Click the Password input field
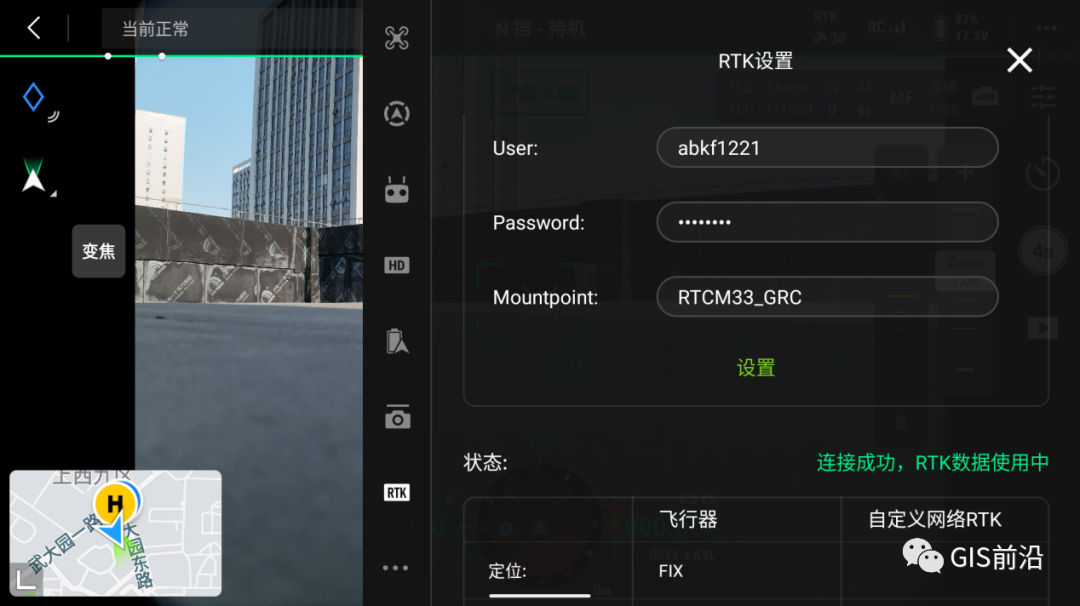Screen dimensions: 1080x606 click(827, 222)
